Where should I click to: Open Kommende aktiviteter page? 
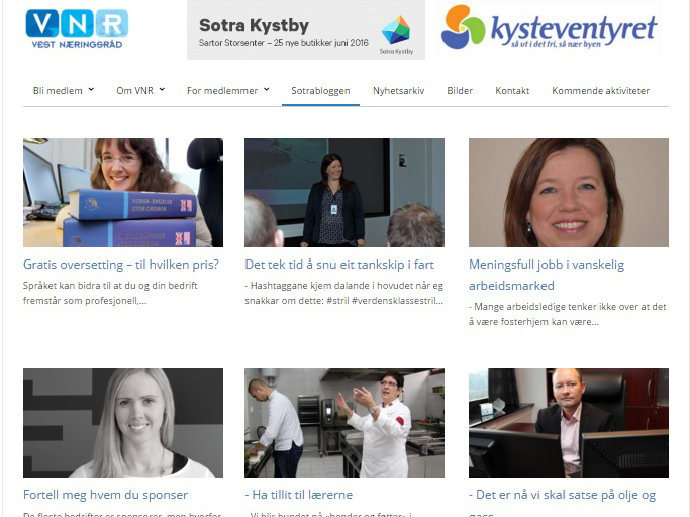click(x=601, y=91)
